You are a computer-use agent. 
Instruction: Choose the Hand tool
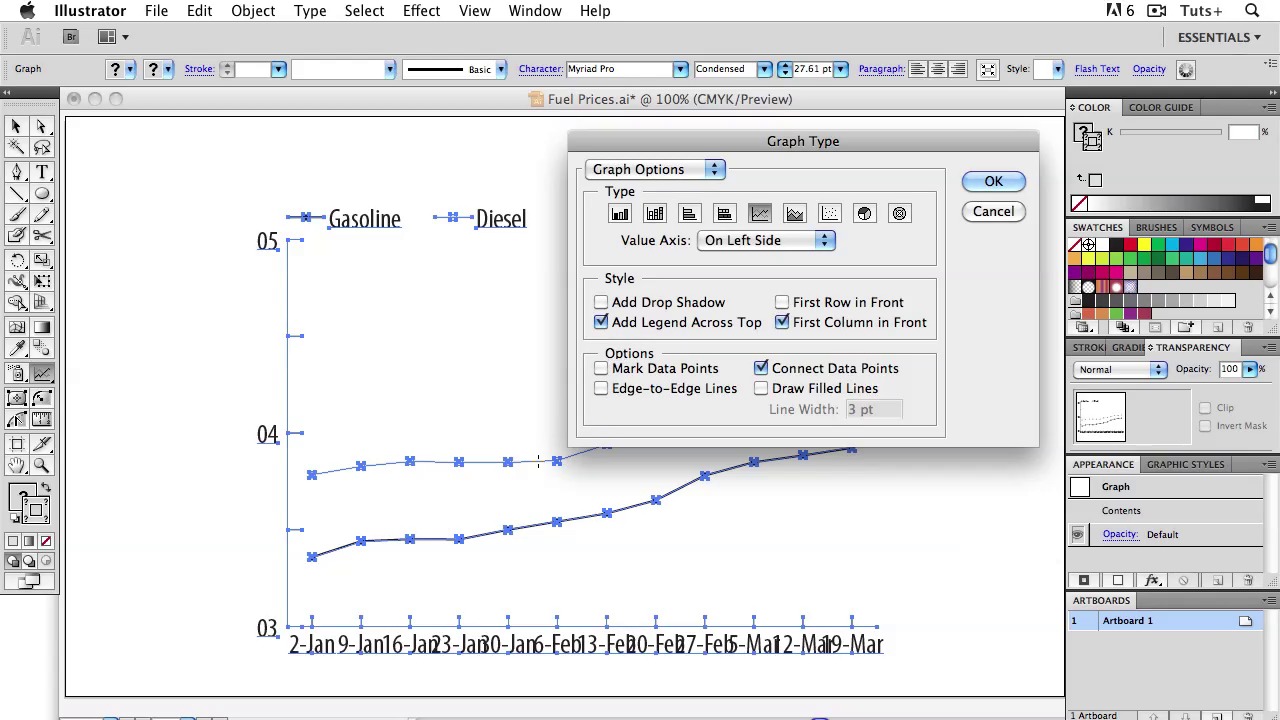click(16, 465)
